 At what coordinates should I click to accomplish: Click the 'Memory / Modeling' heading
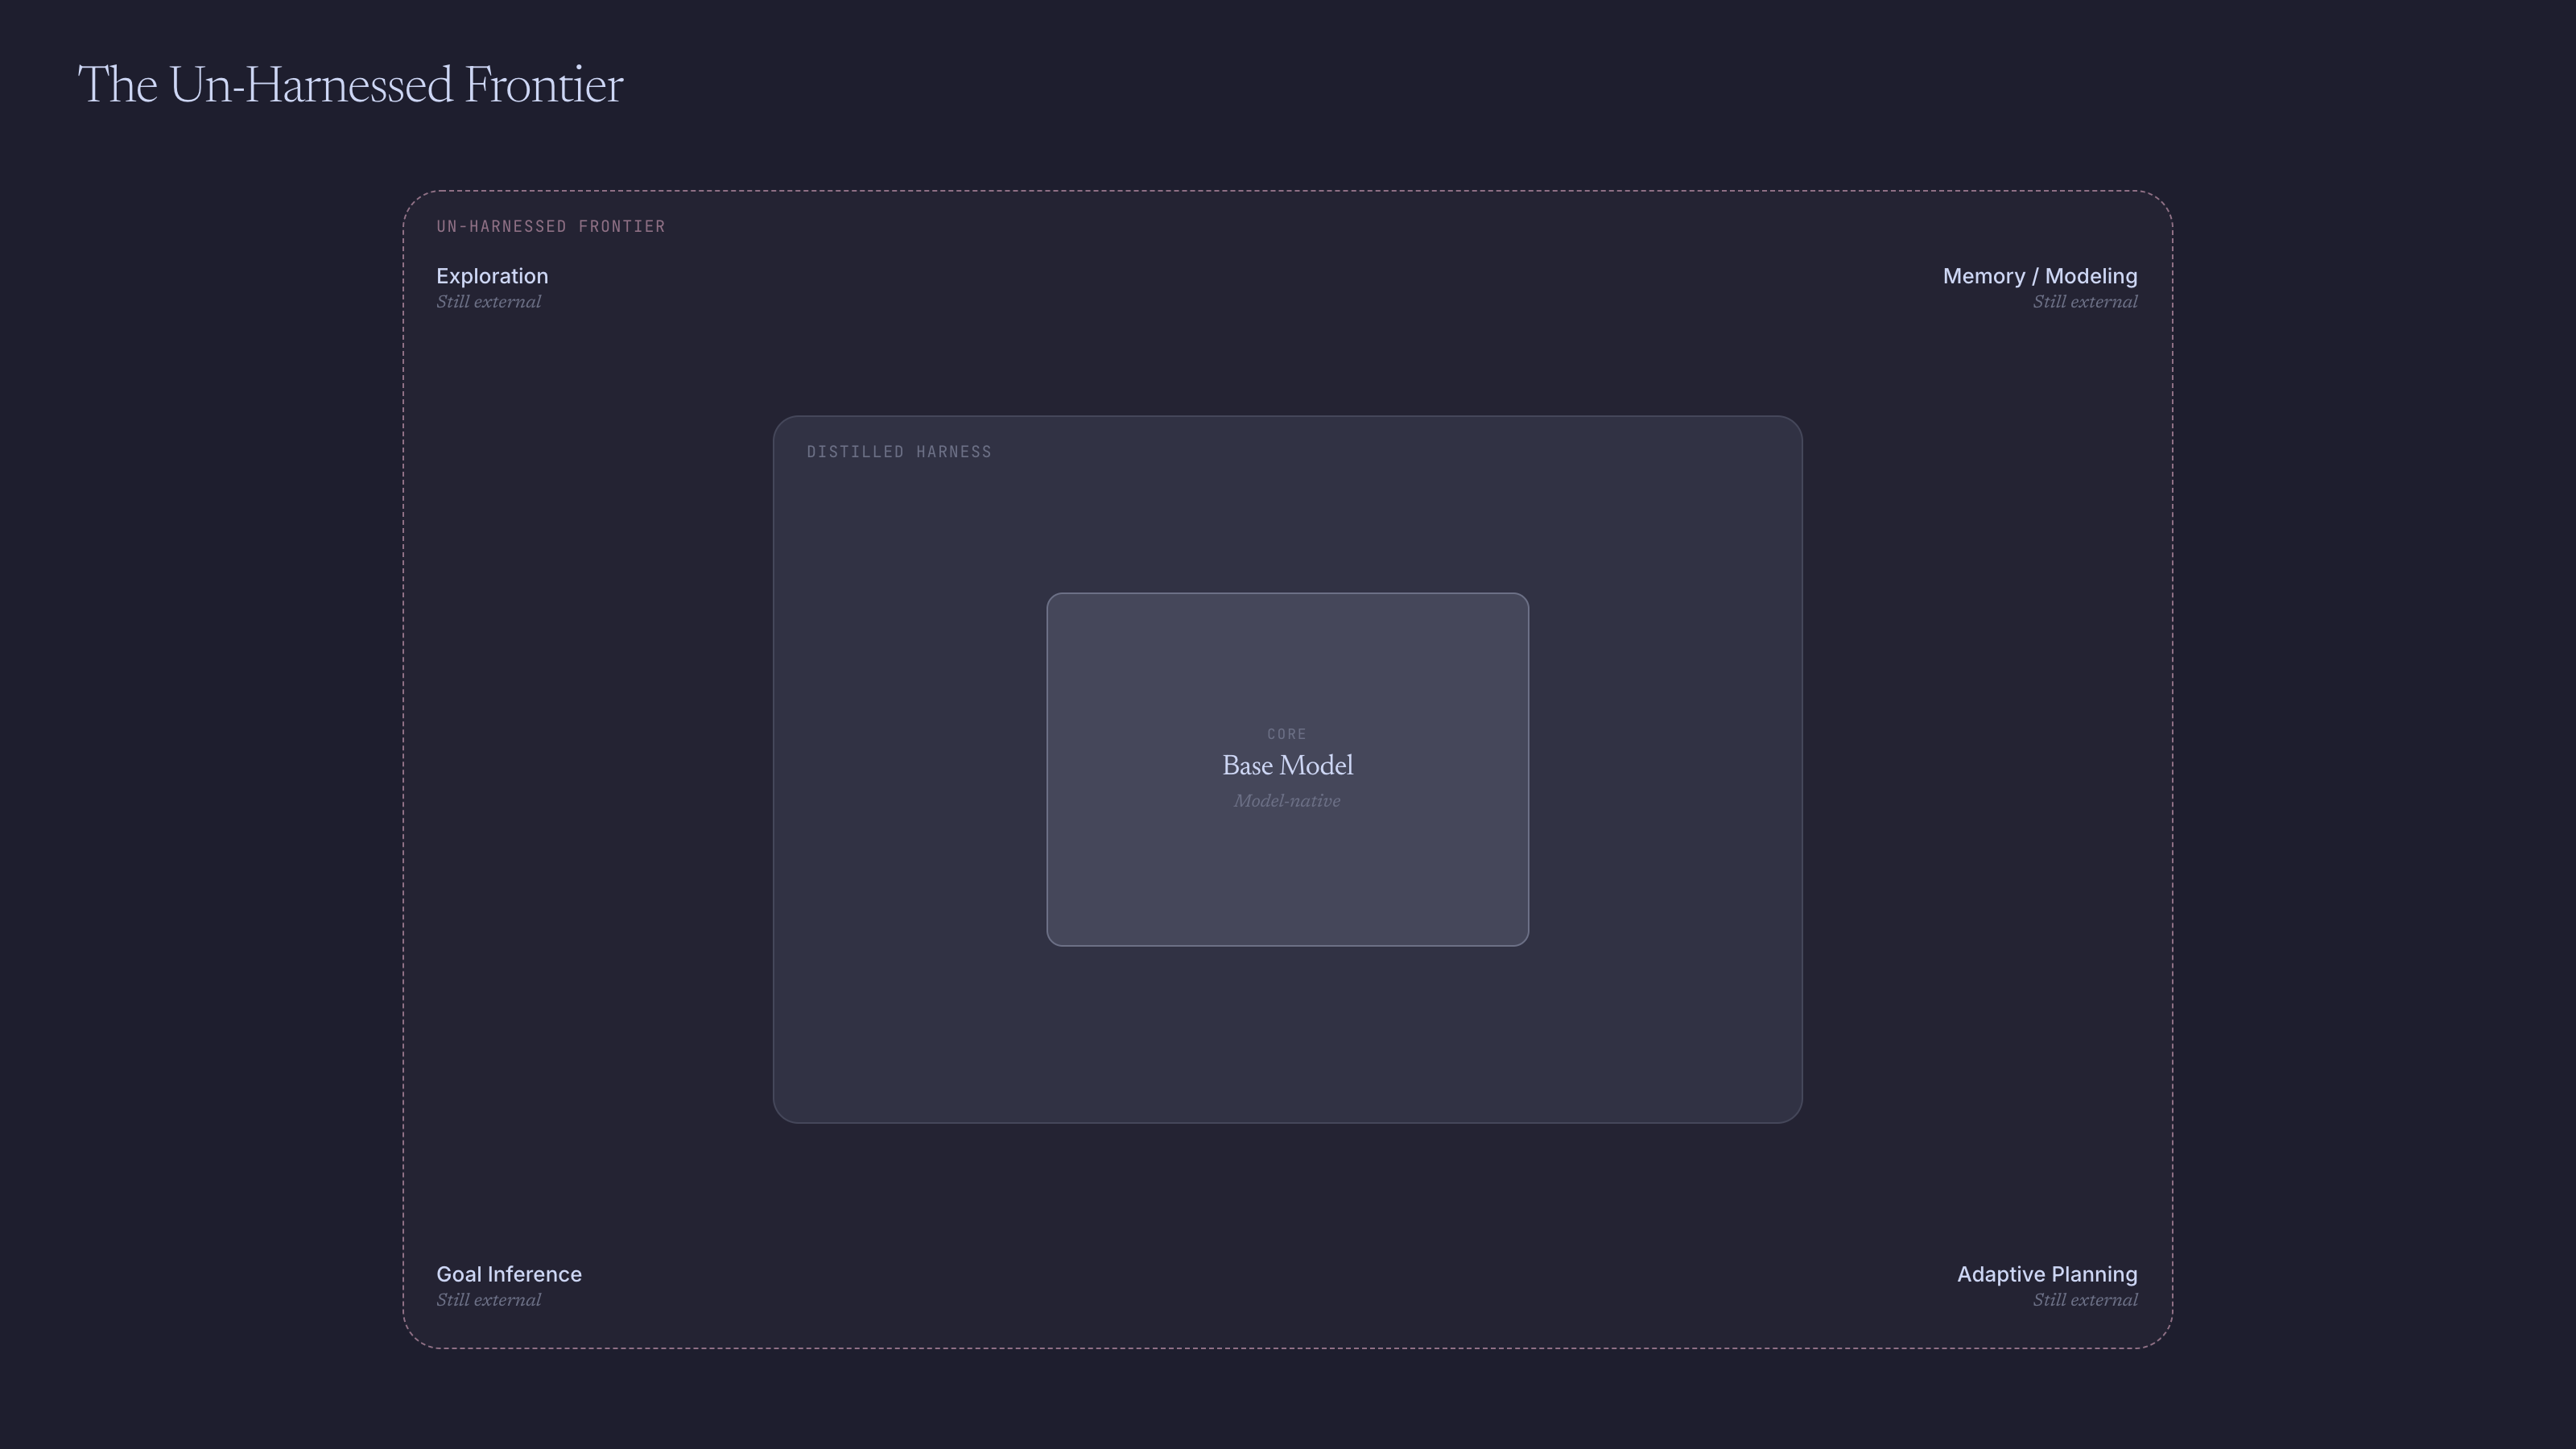pyautogui.click(x=2039, y=276)
